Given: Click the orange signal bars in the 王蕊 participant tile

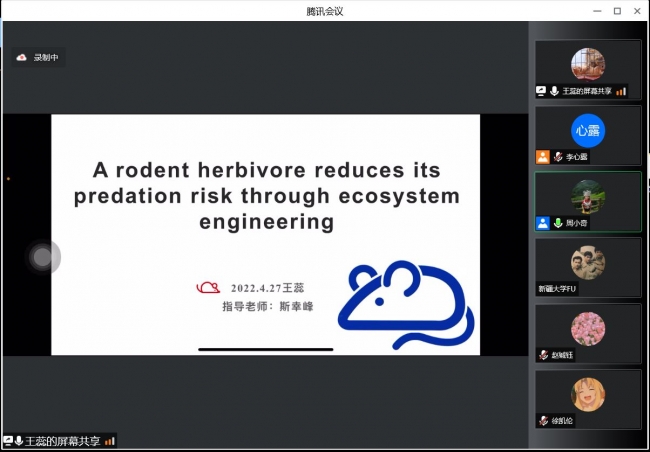Looking at the screenshot, I should click(621, 91).
